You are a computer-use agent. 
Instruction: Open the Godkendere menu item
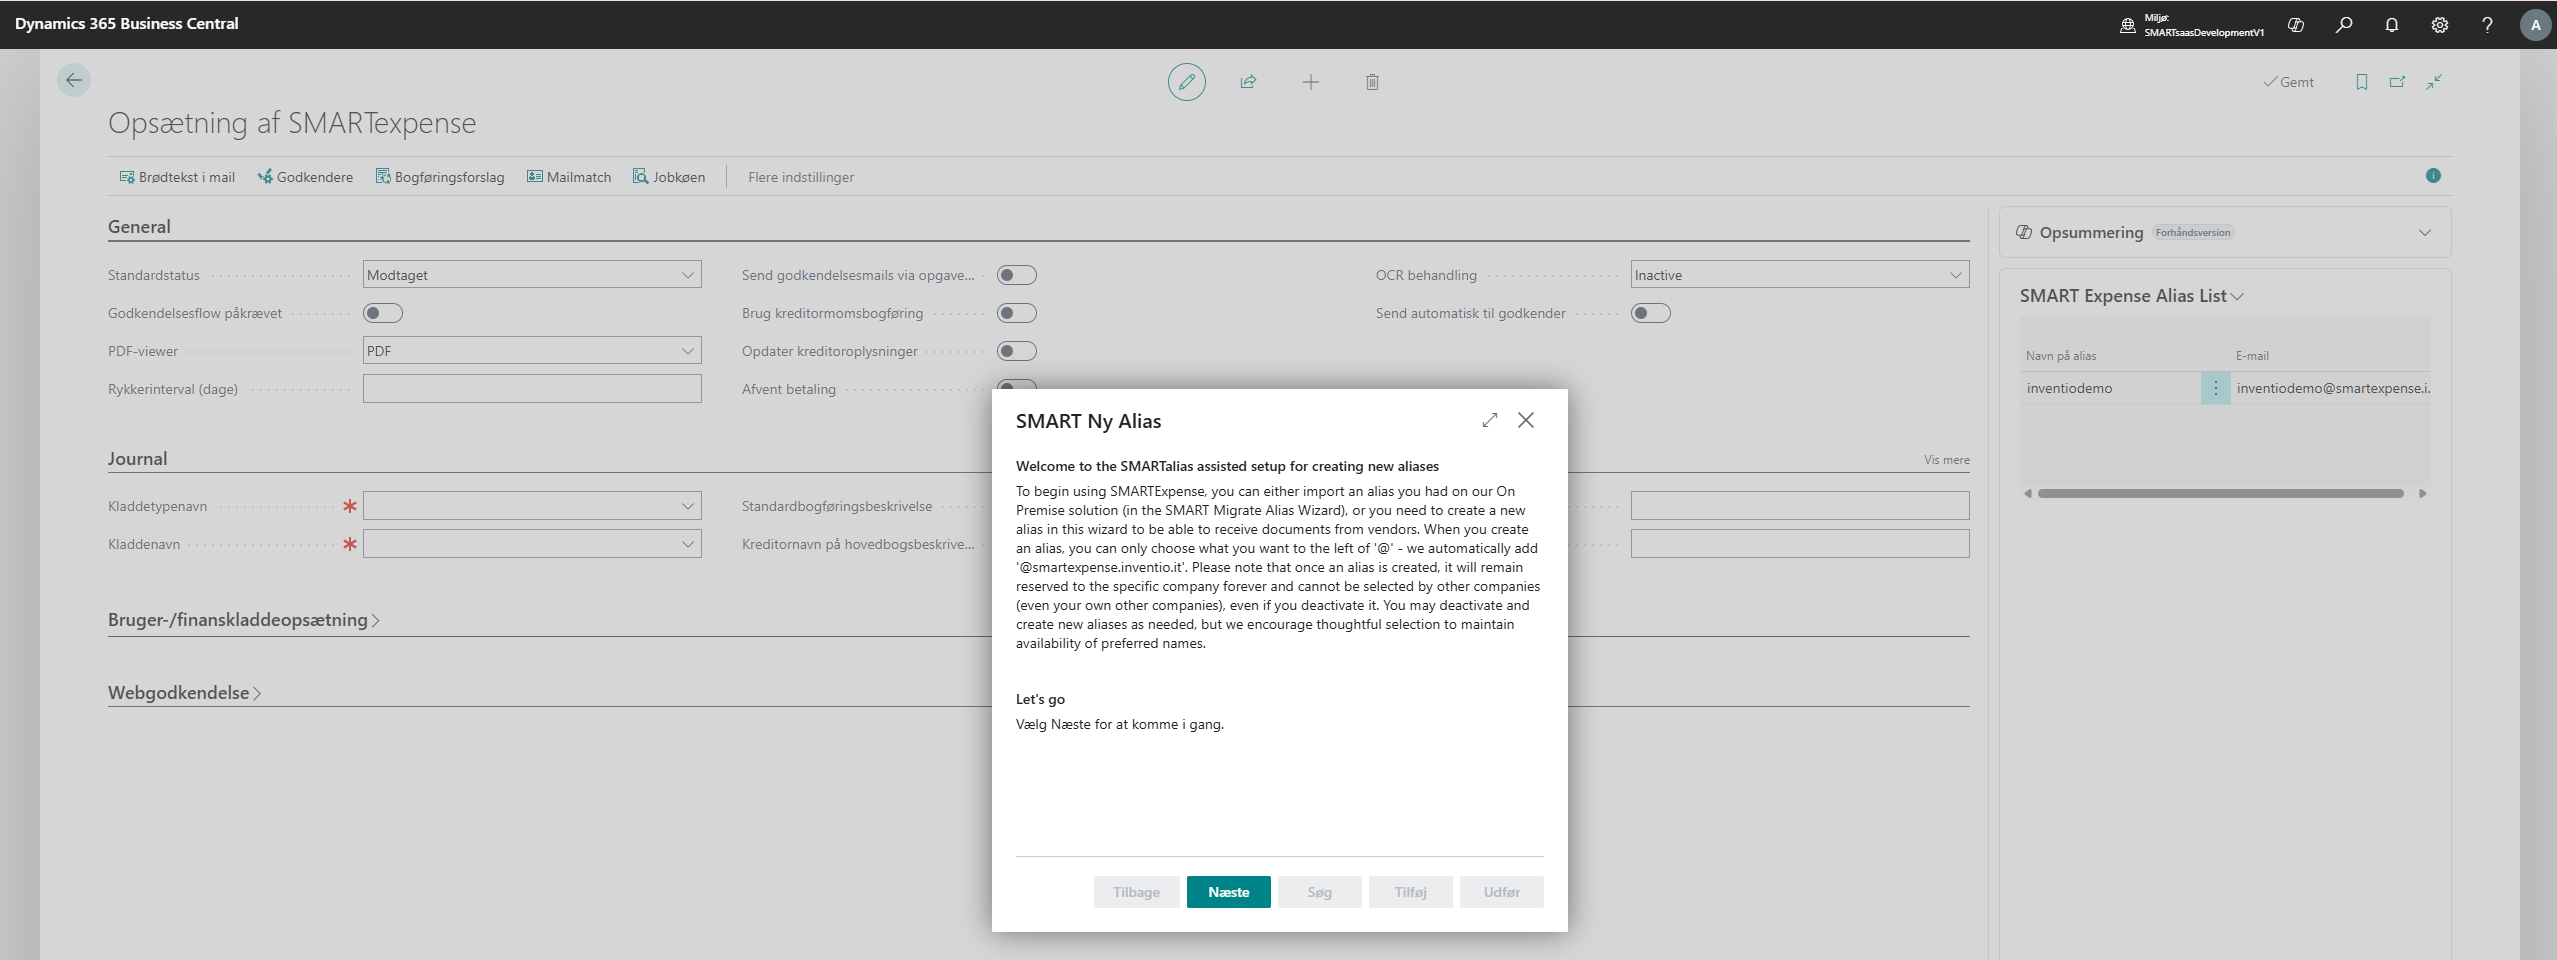[x=306, y=177]
